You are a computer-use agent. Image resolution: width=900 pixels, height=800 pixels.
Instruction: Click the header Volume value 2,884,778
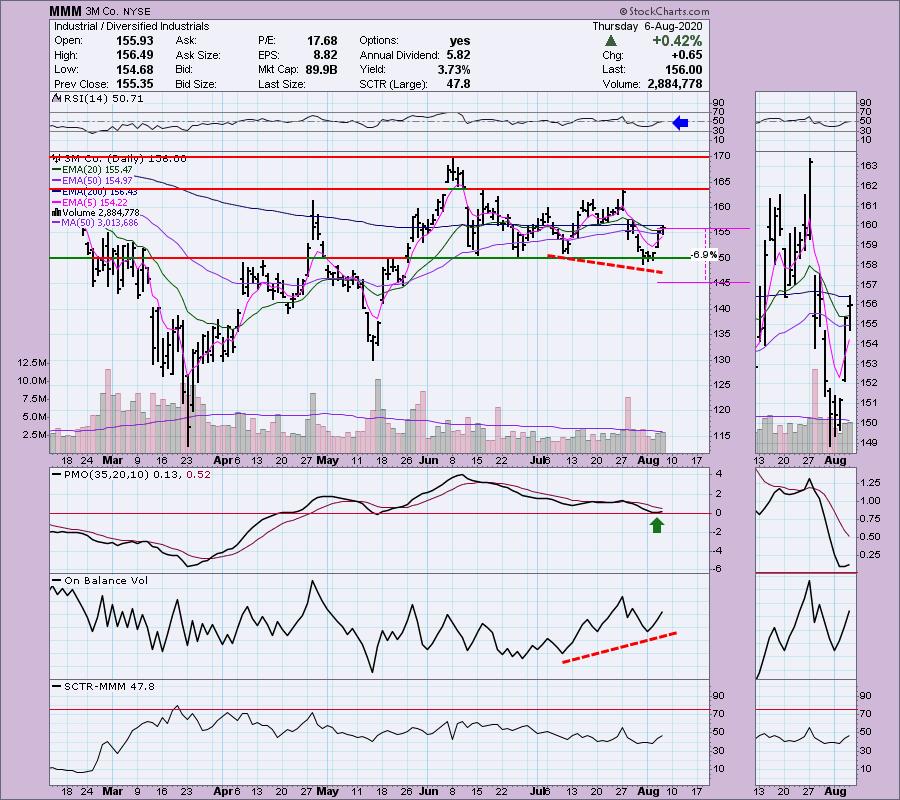675,84
